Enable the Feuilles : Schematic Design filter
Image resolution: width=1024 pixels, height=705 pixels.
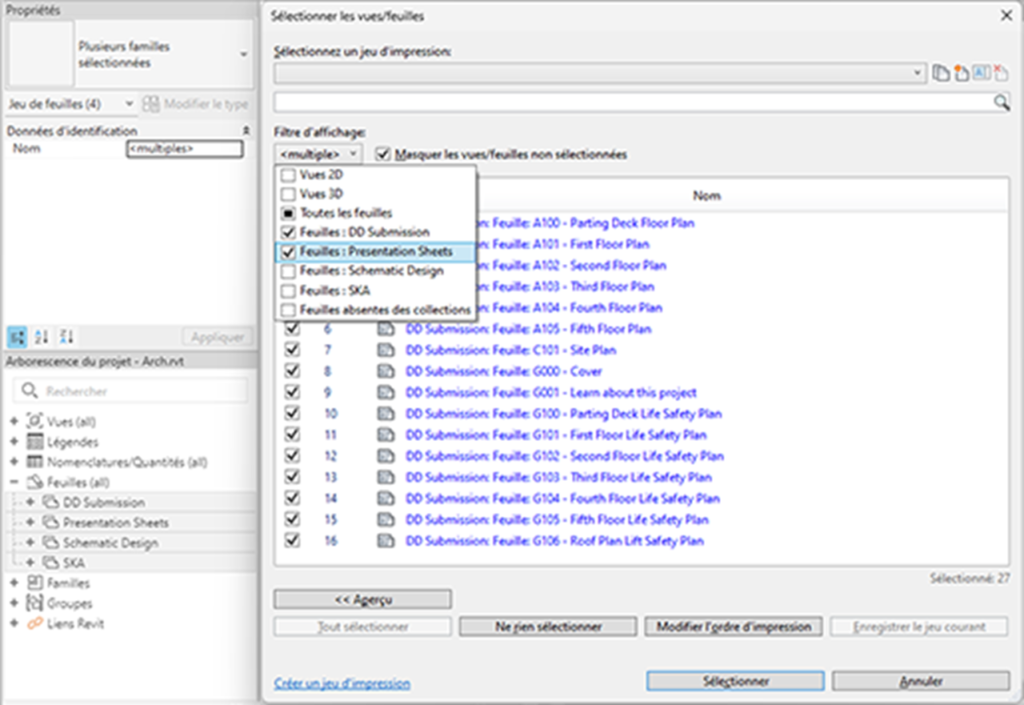pyautogui.click(x=288, y=271)
